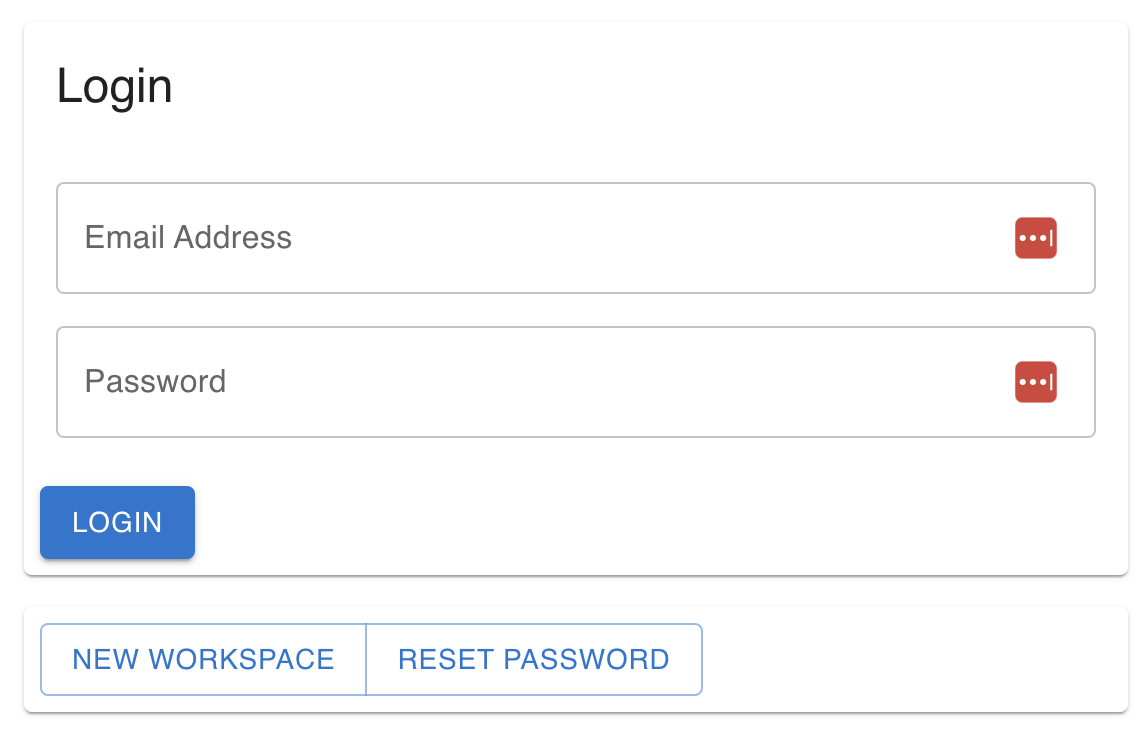
Task: Focus the Email Address placeholder text
Action: (x=188, y=238)
